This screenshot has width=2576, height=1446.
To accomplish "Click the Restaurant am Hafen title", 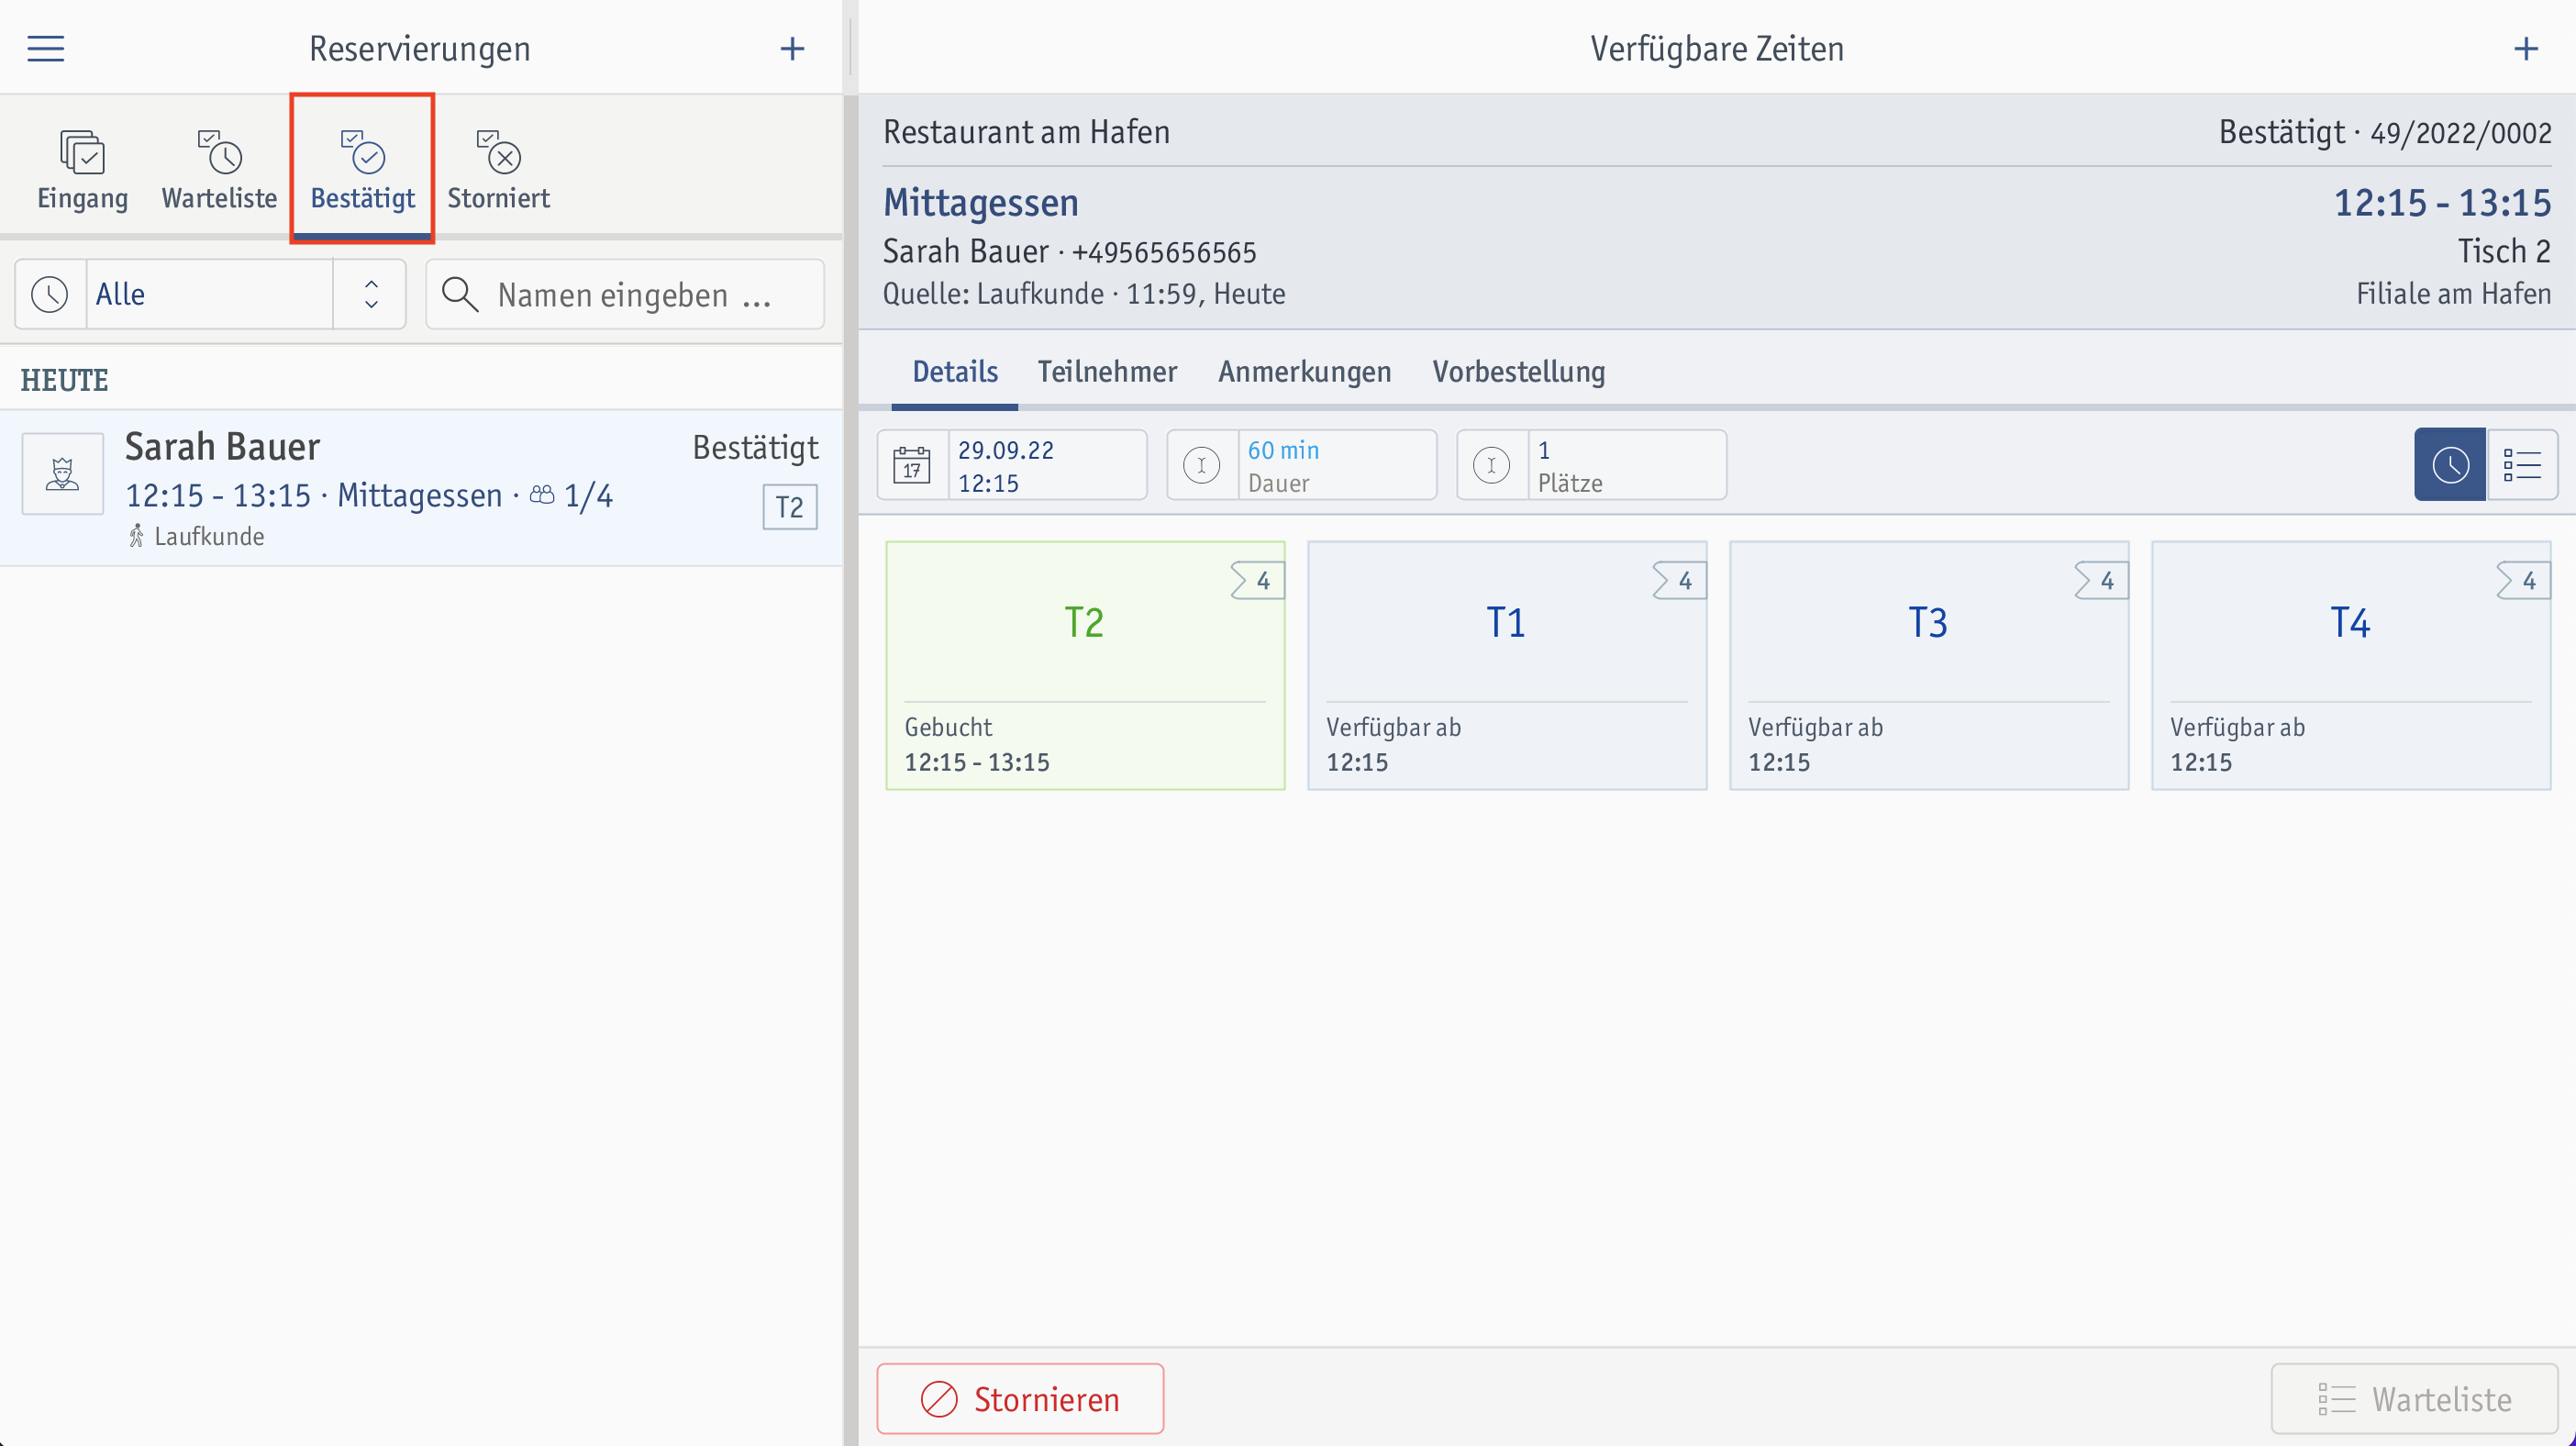I will 1026,132.
